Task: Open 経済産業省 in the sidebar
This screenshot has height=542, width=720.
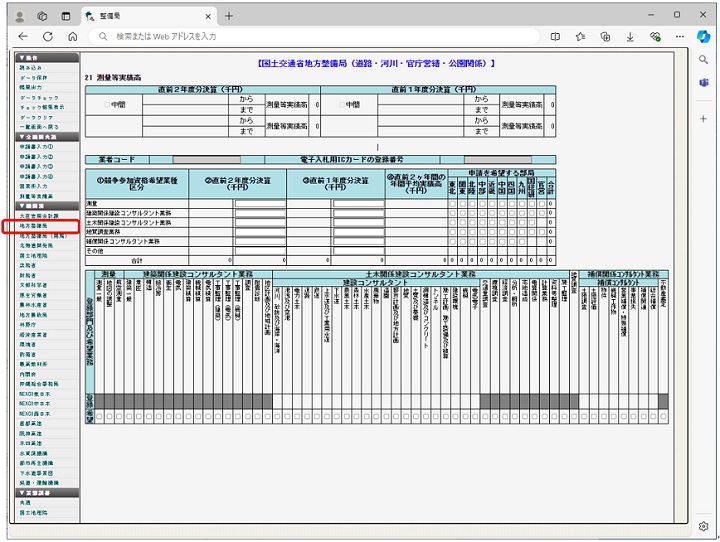Action: [x=33, y=334]
